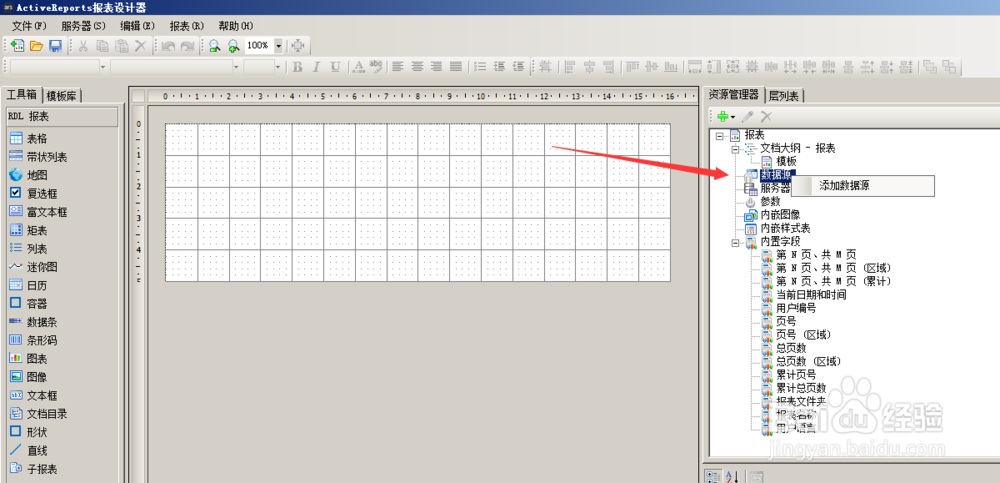
Task: Click the paste clipboard icon
Action: pyautogui.click(x=122, y=46)
